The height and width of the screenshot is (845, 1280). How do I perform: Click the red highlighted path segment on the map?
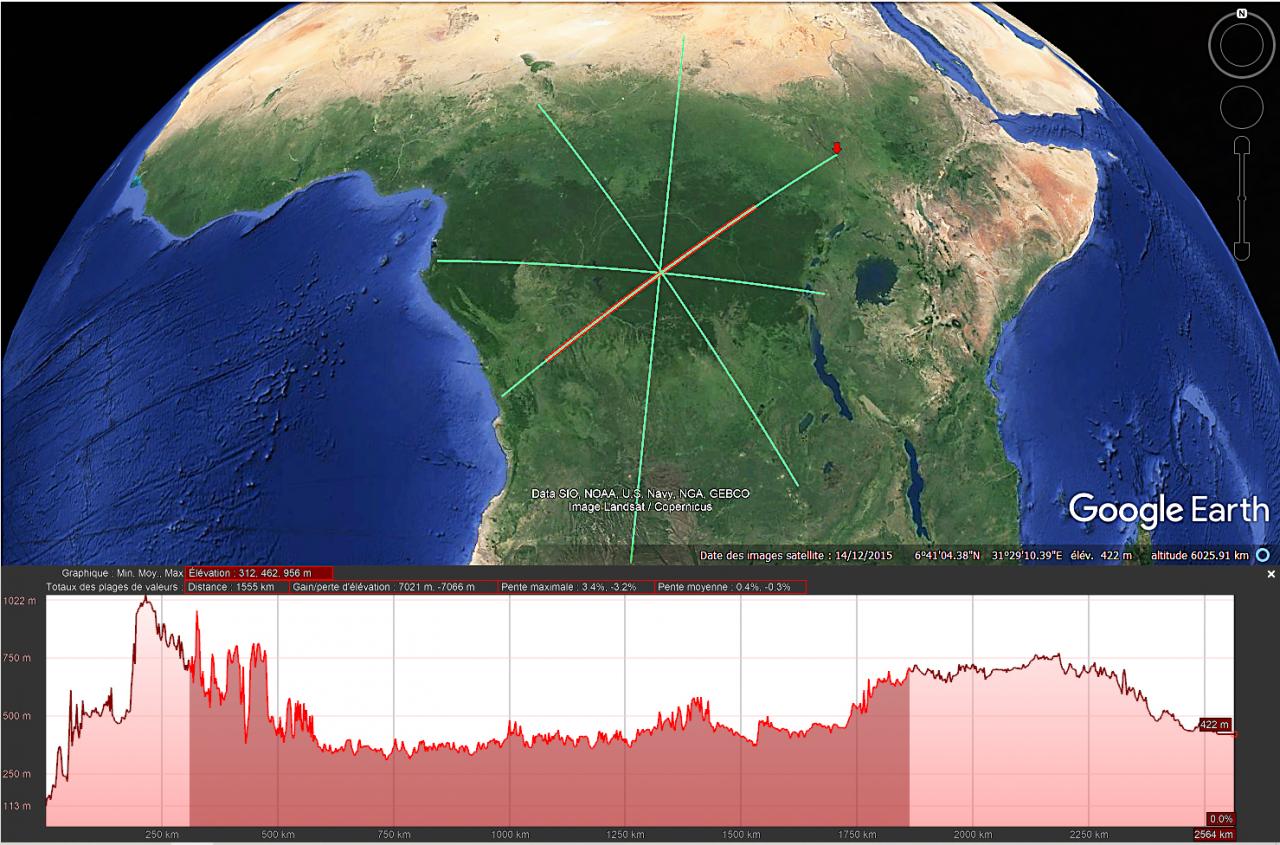point(651,283)
